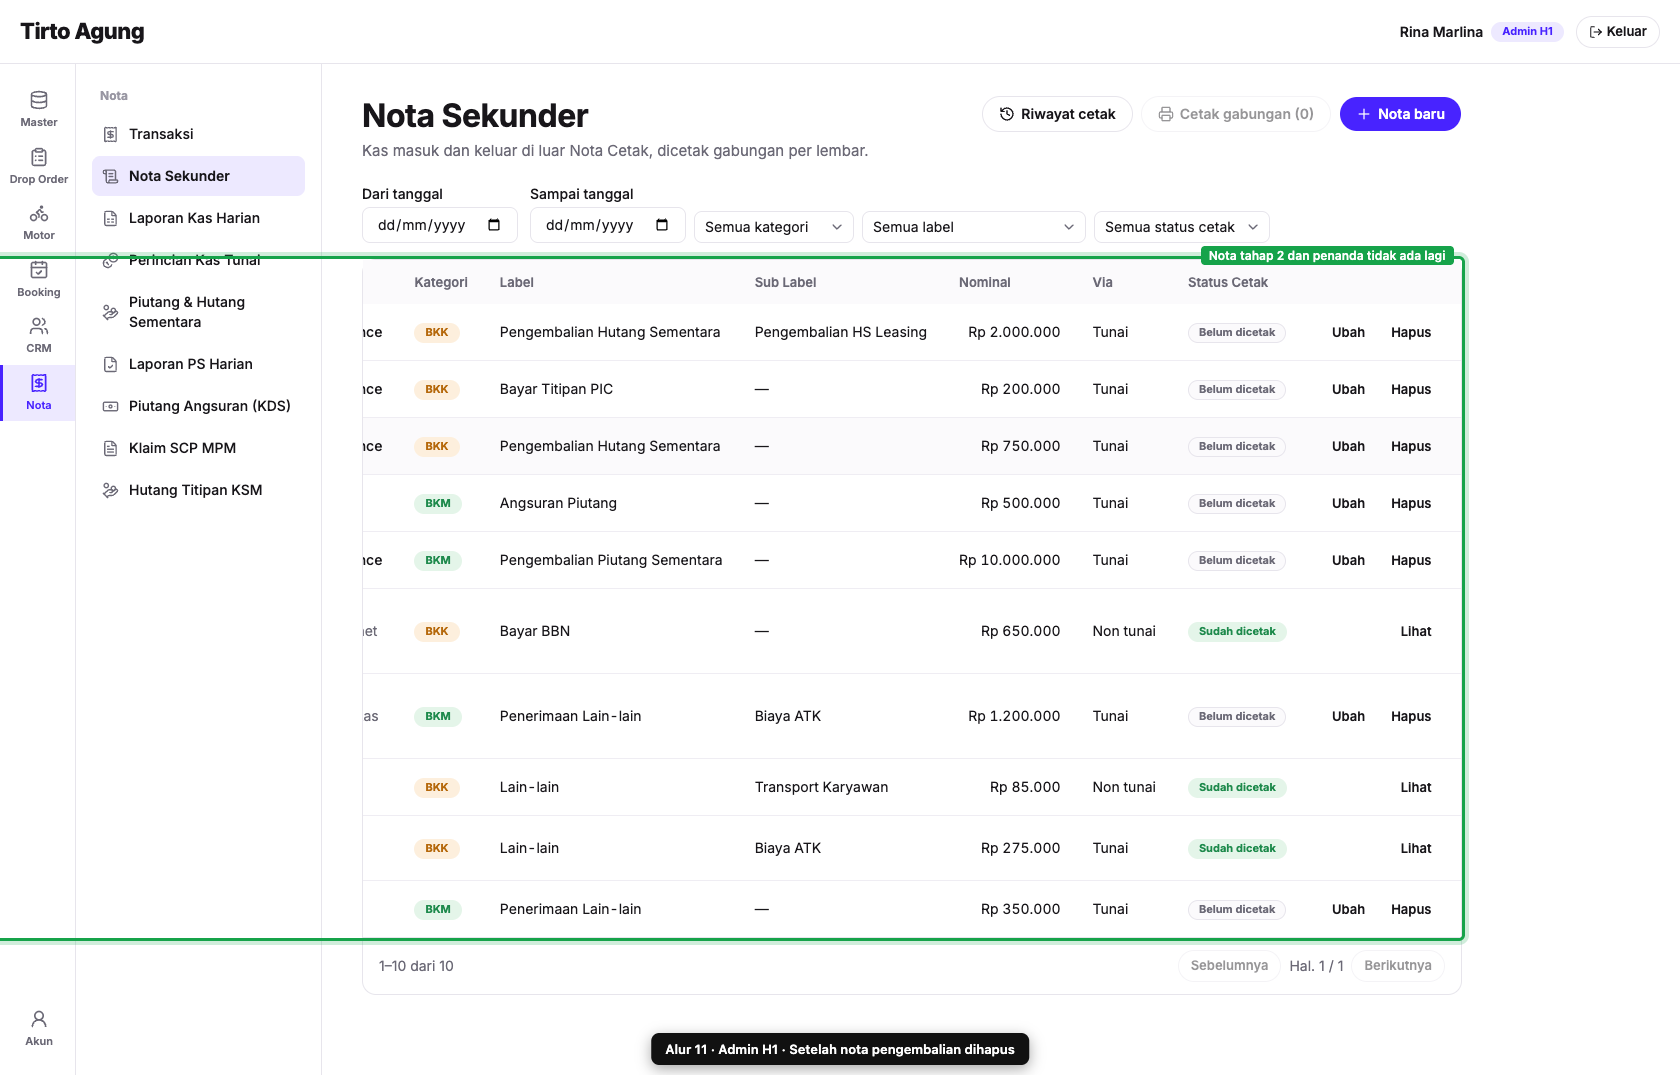This screenshot has width=1680, height=1075.
Task: Click the Admin H1 role badge
Action: pos(1527,32)
